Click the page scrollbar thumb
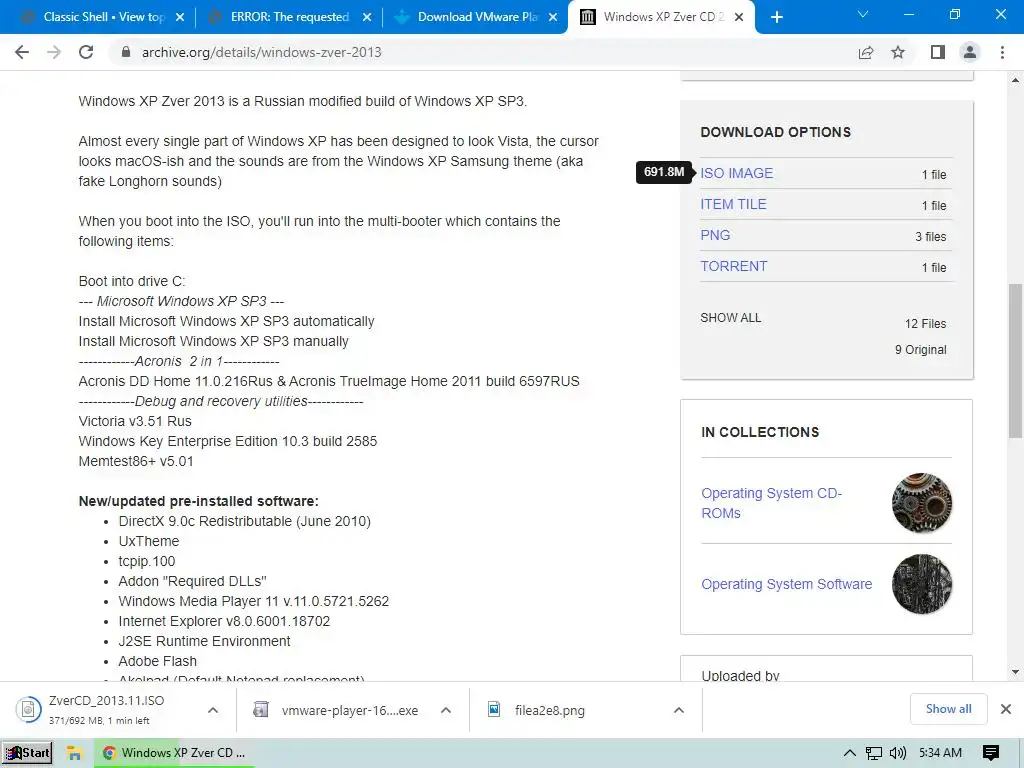The width and height of the screenshot is (1024, 768). (1015, 360)
